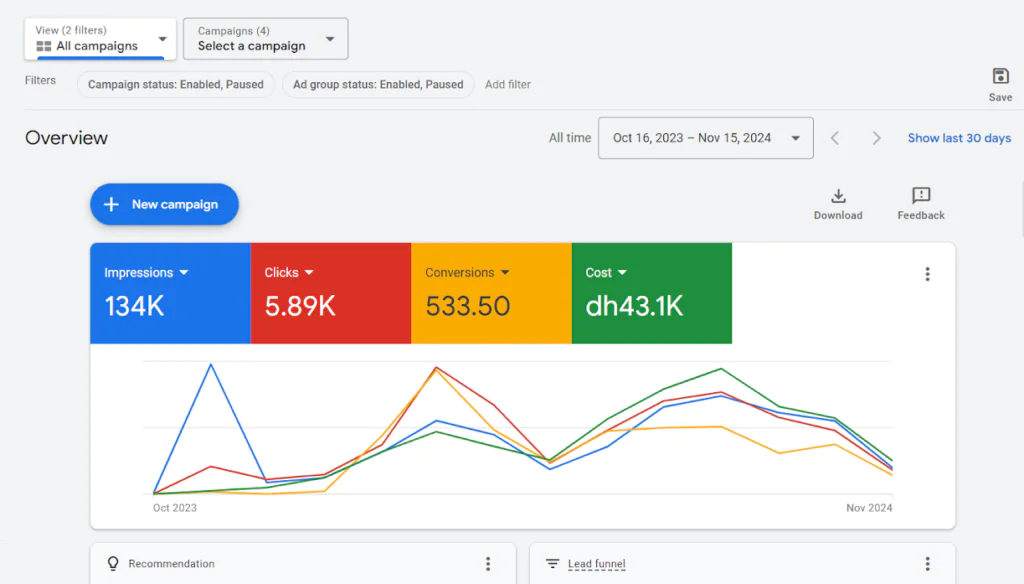
Task: Open the Lead funnel card three-dot menu
Action: point(927,564)
